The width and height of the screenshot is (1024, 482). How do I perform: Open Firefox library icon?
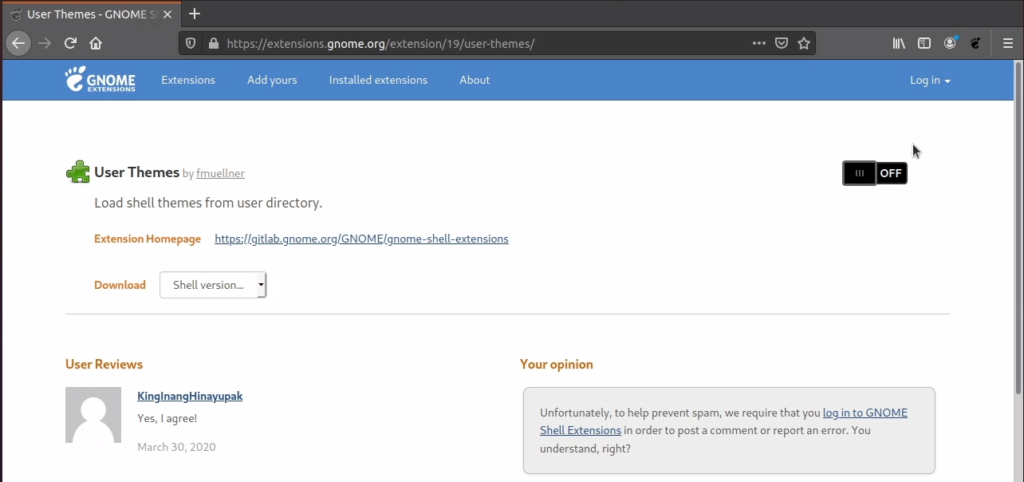click(899, 44)
